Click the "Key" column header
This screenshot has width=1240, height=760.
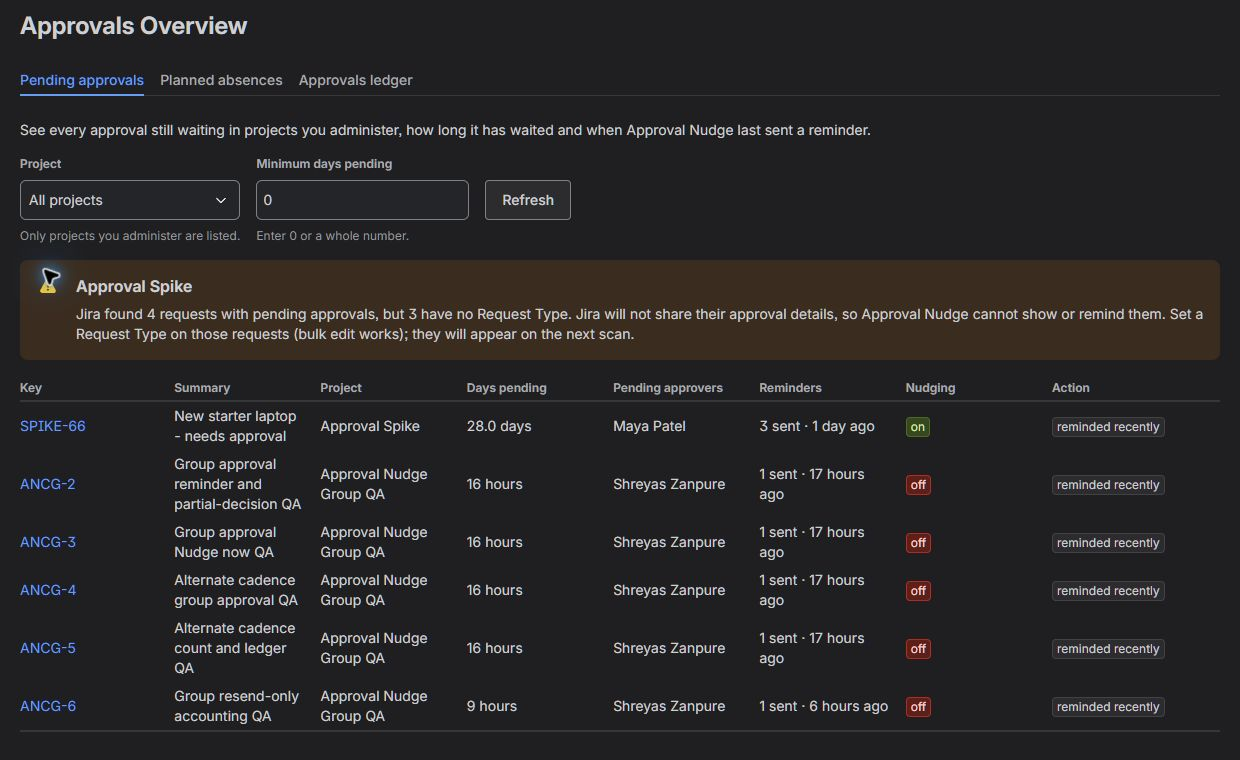(x=31, y=388)
